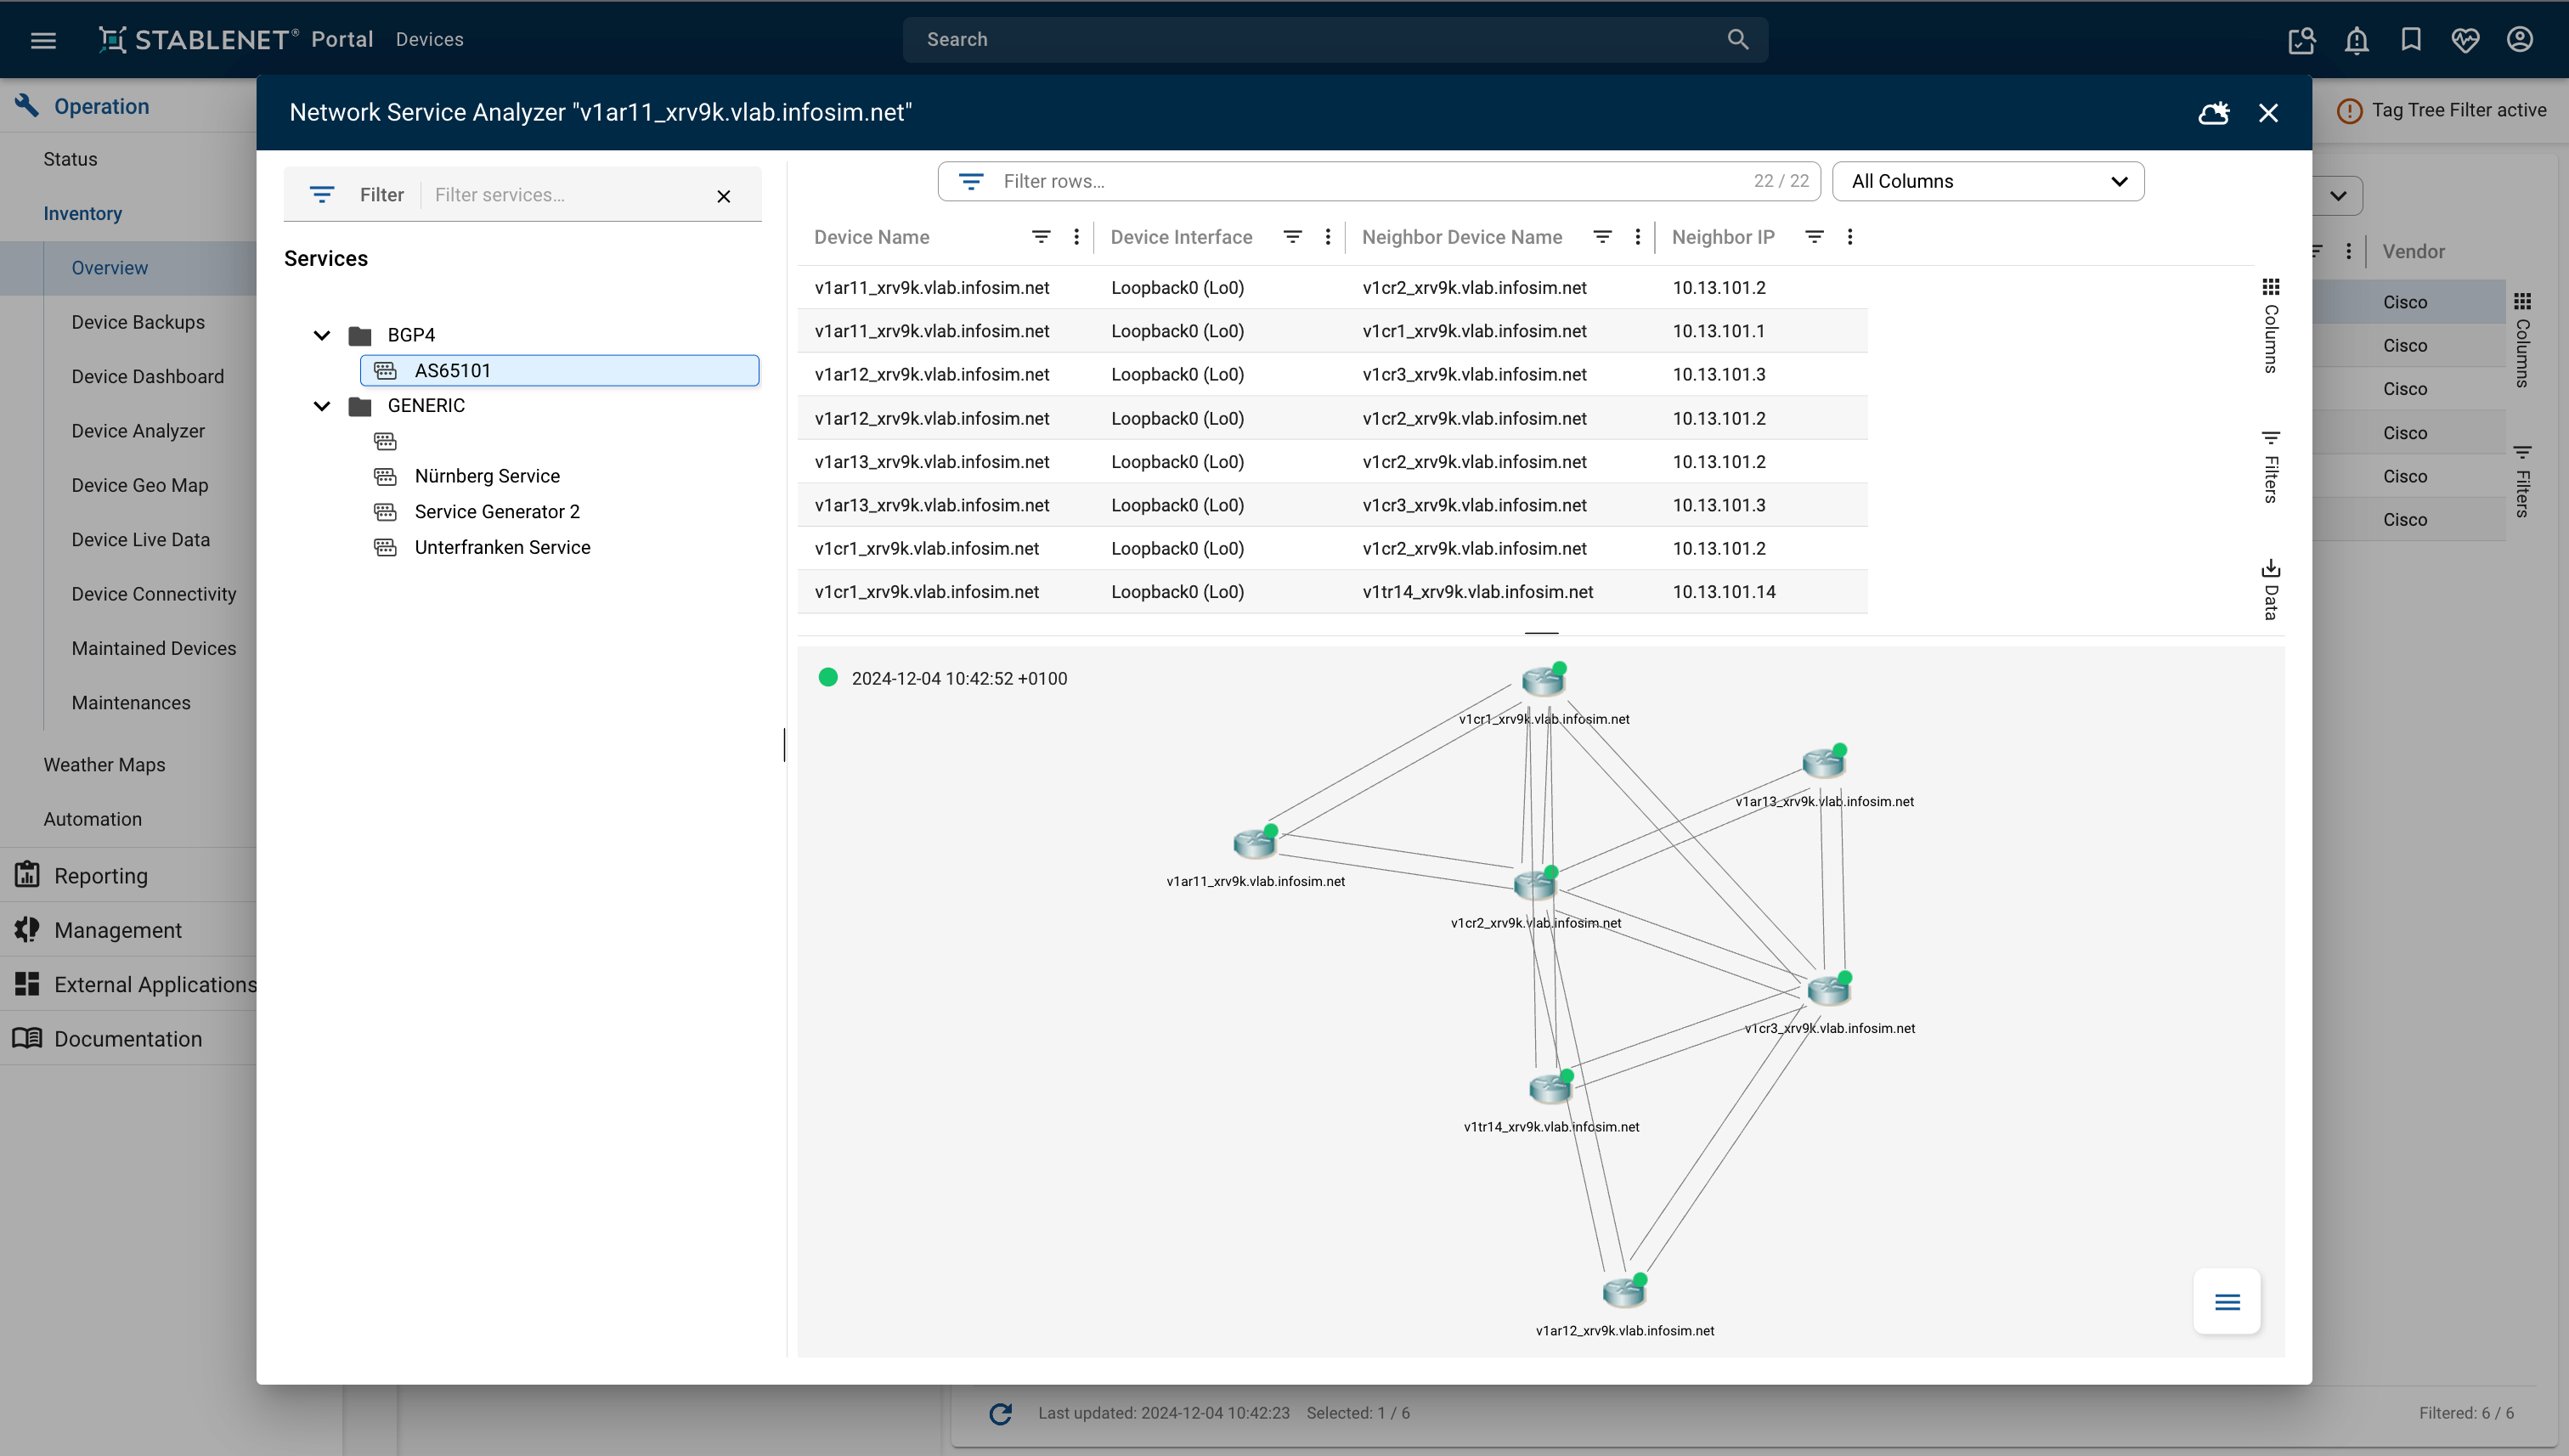Open Device Analyzer
The height and width of the screenshot is (1456, 2569).
click(x=138, y=431)
